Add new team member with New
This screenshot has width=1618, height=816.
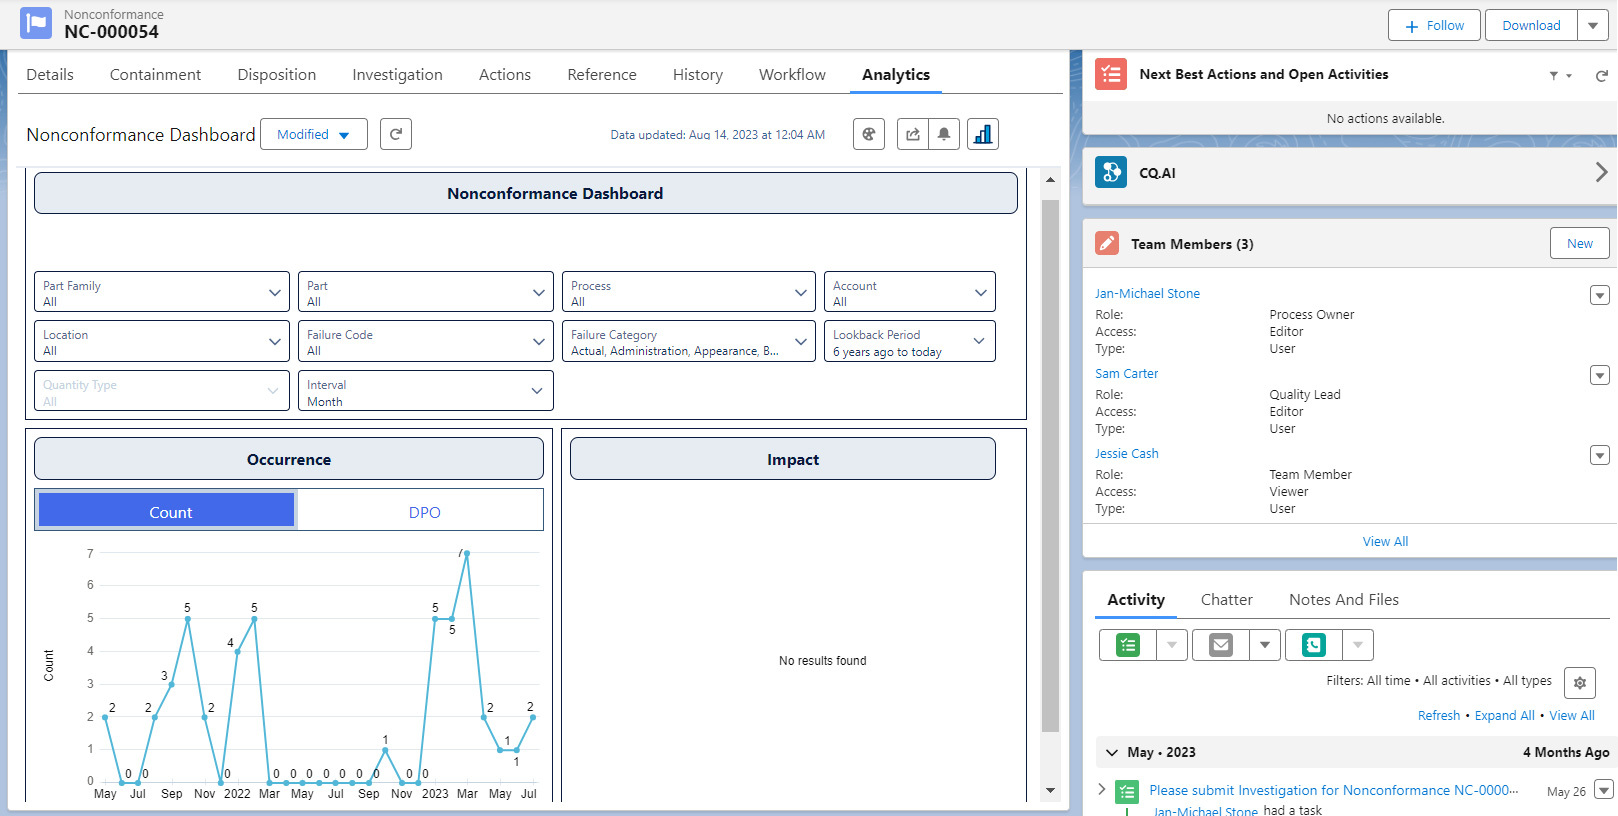[1580, 243]
